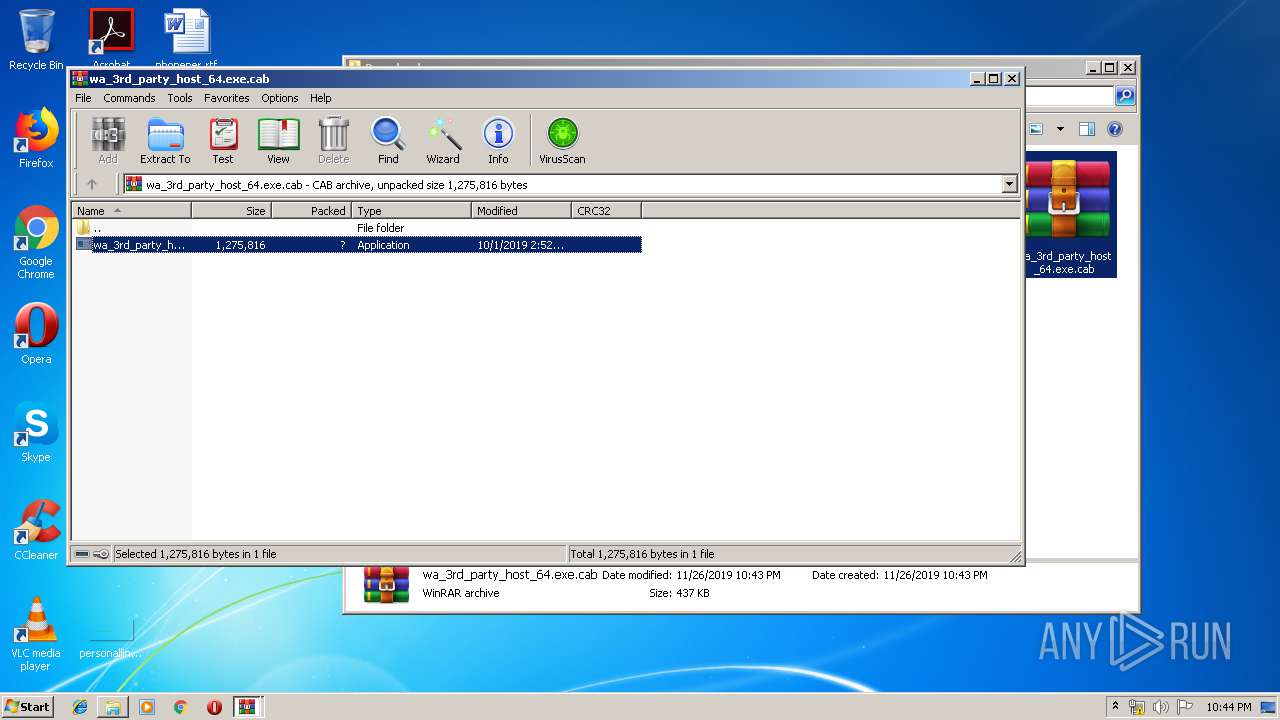
Task: Switch to WinRAR taskbar button
Action: [248, 707]
